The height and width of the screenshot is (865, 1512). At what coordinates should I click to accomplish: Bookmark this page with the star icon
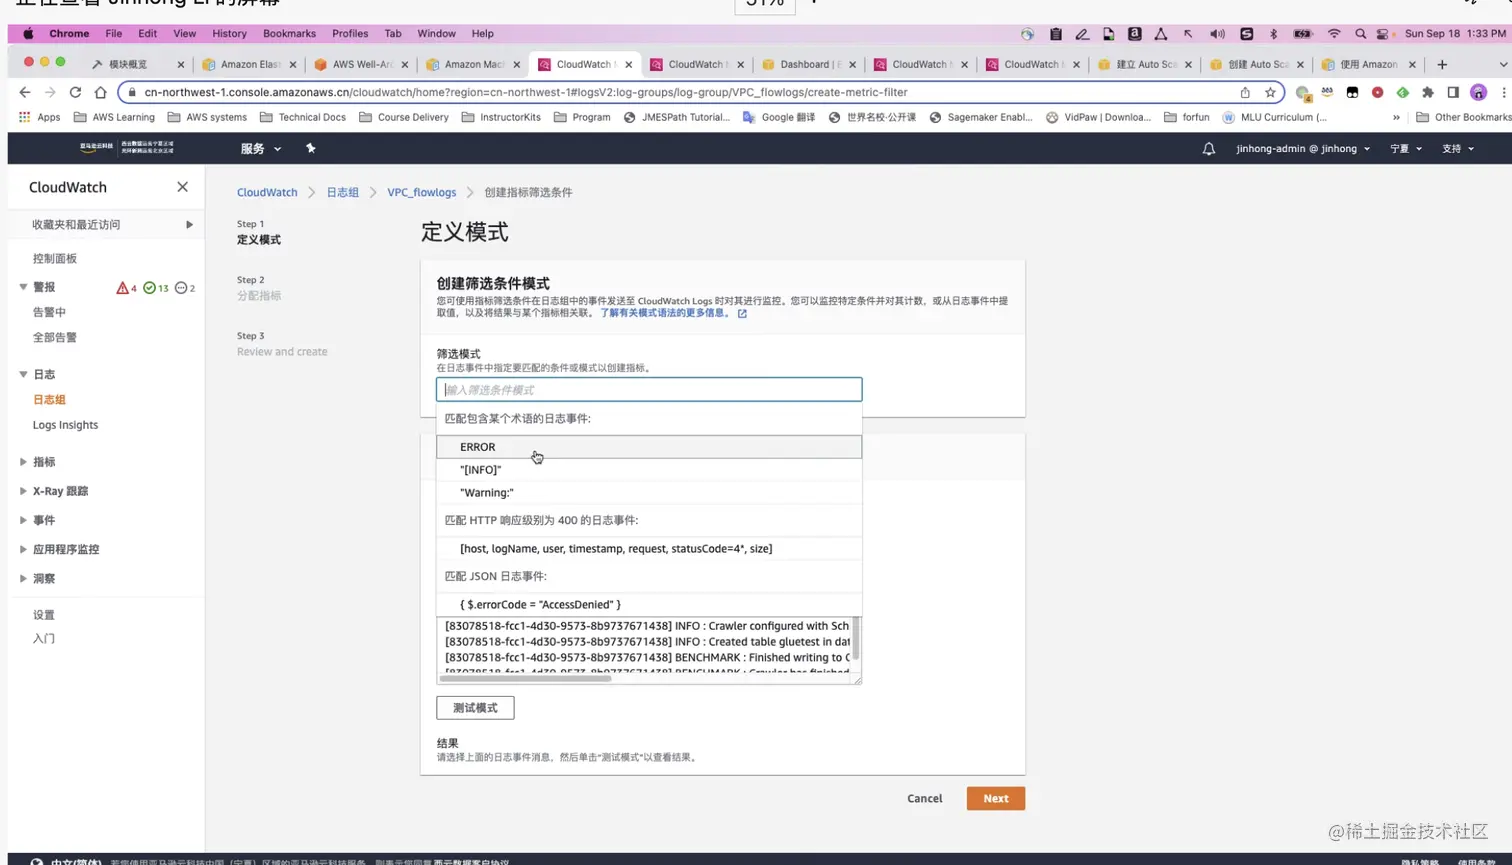pos(1270,92)
